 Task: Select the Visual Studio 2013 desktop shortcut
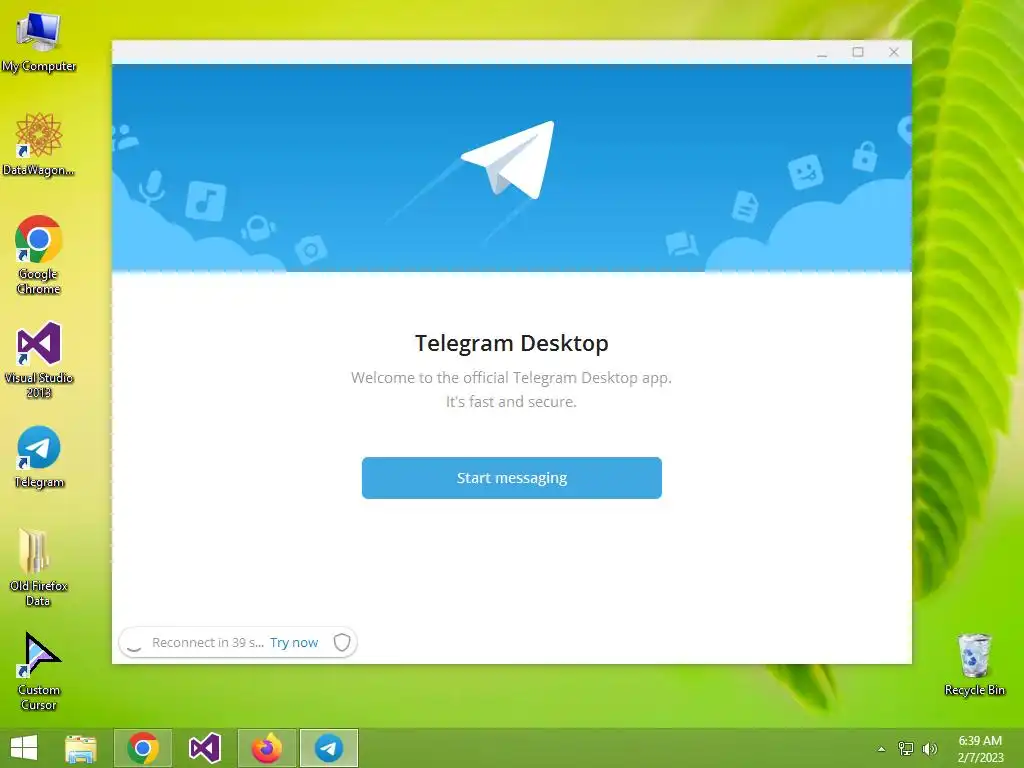pos(39,360)
